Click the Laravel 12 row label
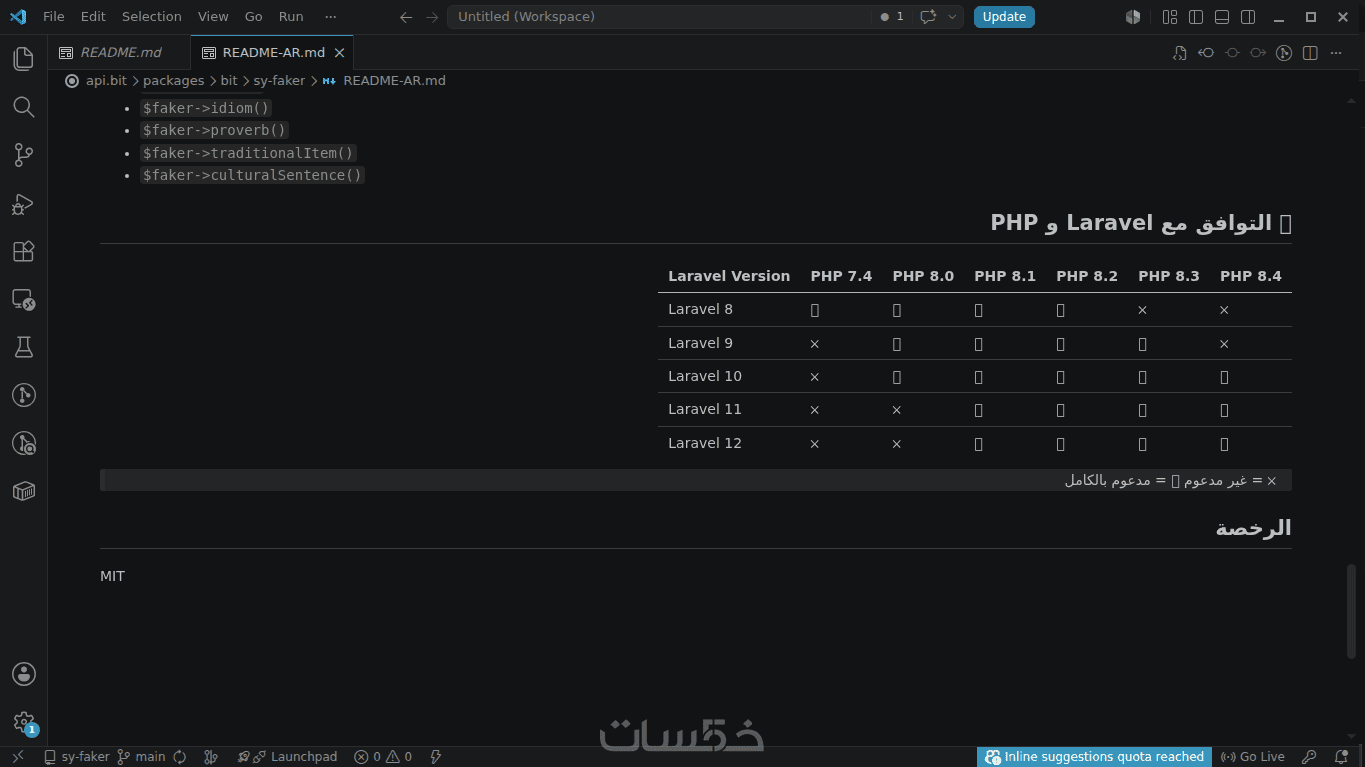 [705, 443]
